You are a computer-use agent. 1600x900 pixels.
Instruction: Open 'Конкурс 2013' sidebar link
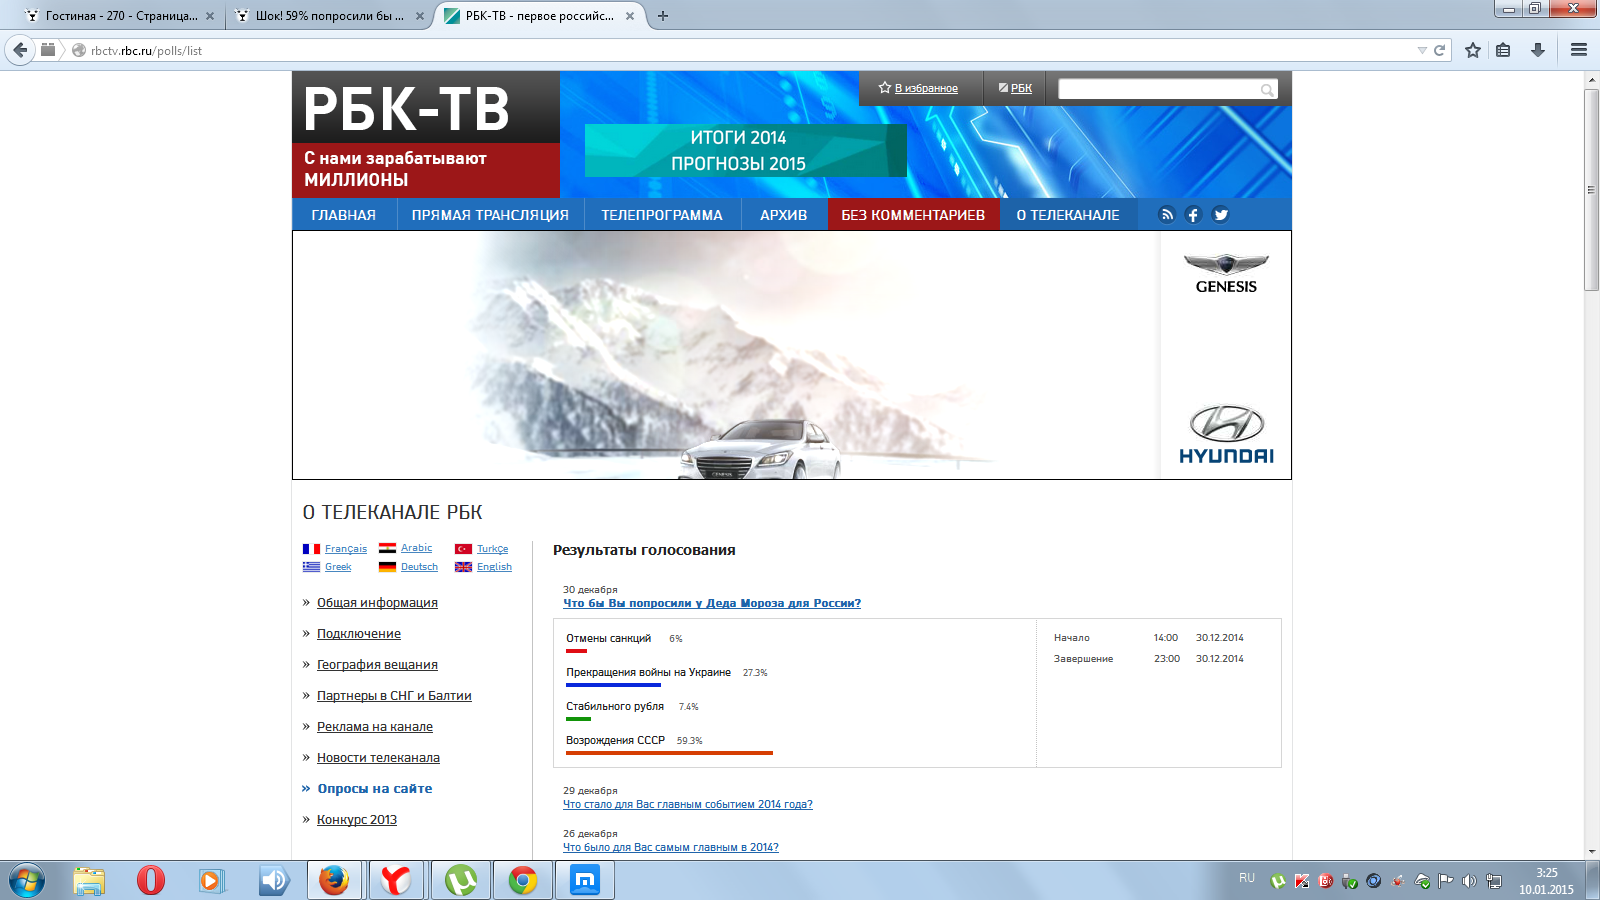[x=357, y=820]
